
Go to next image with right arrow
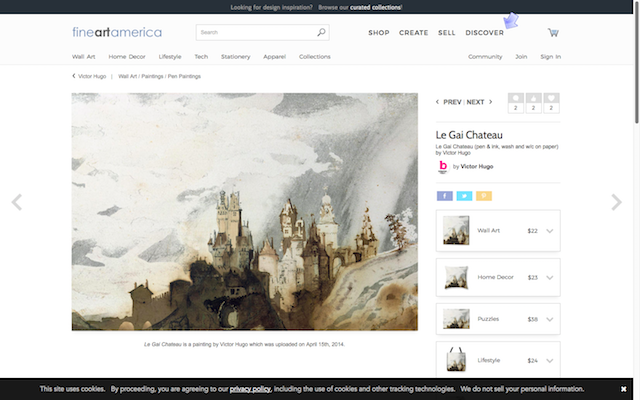pyautogui.click(x=616, y=202)
